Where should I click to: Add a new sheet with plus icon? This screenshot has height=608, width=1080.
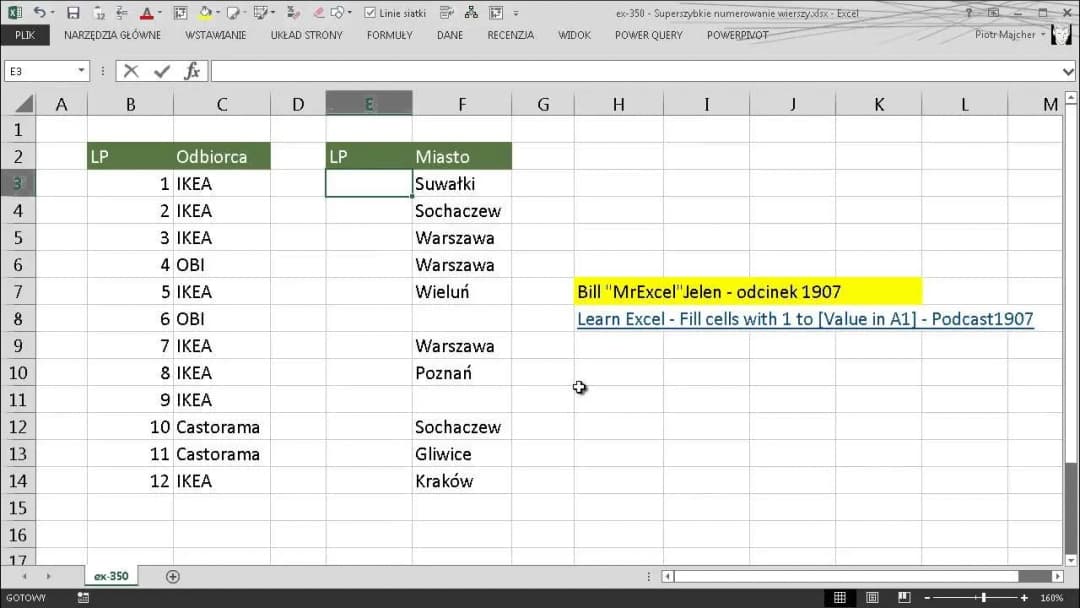[172, 576]
